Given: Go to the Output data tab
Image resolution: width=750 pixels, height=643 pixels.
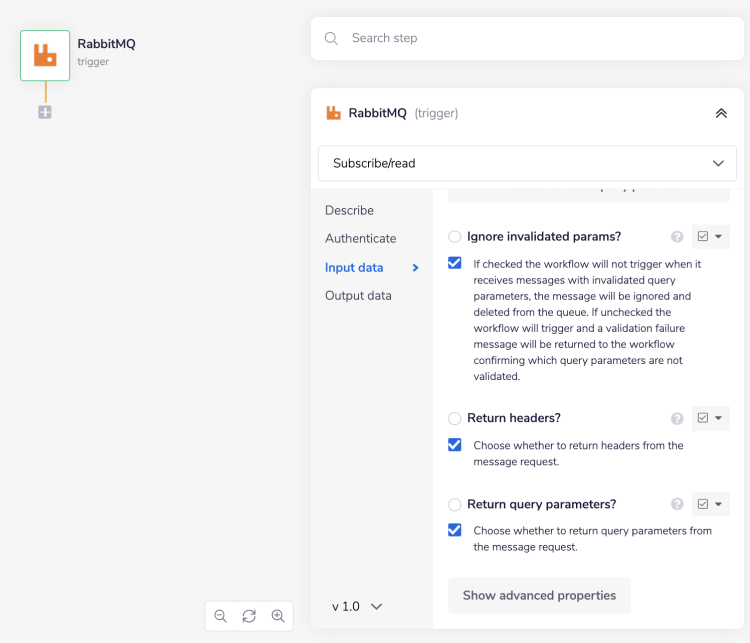Looking at the screenshot, I should (x=358, y=295).
